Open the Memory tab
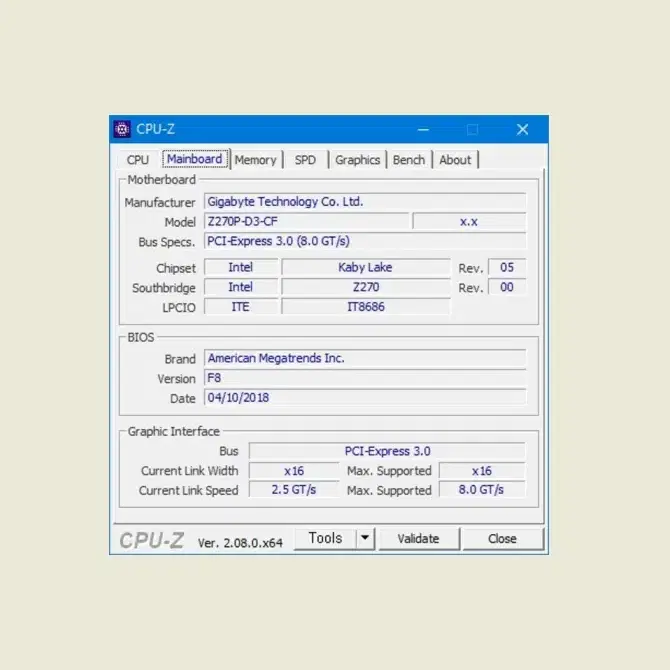Screen dimensions: 670x670 (256, 160)
